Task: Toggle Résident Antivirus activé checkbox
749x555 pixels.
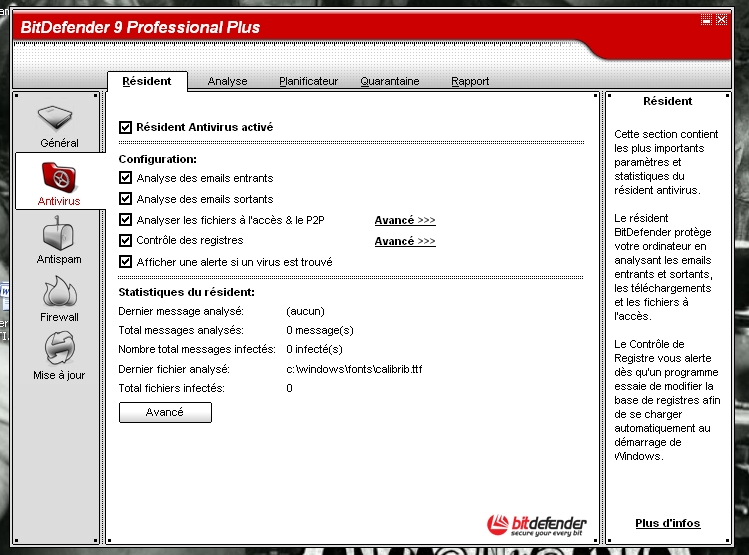Action: (x=125, y=127)
